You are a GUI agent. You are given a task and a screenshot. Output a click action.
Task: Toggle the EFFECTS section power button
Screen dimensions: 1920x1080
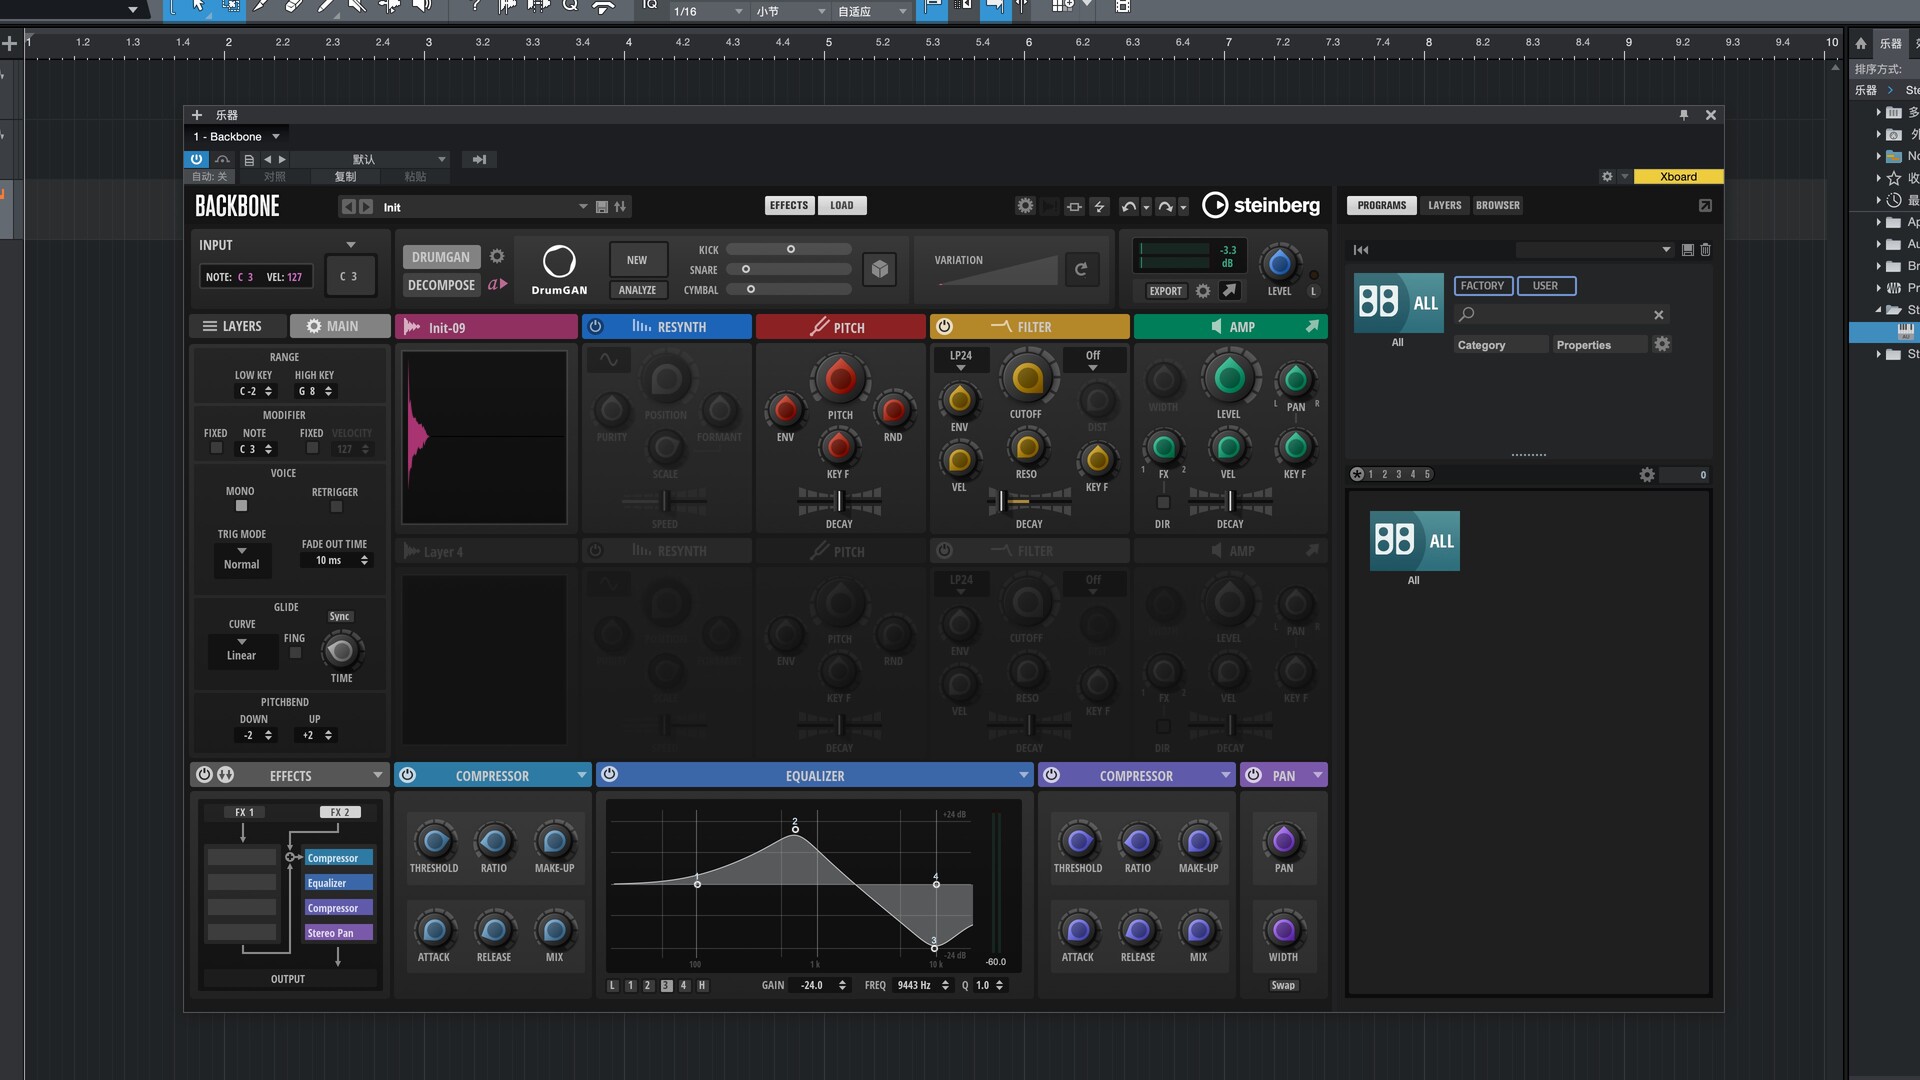pos(204,775)
